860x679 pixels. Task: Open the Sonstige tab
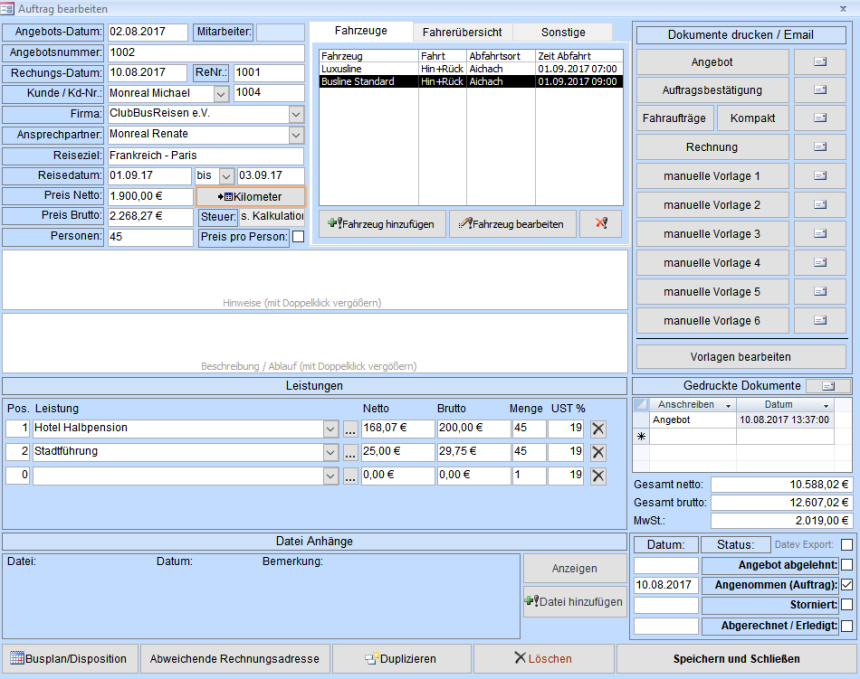pyautogui.click(x=563, y=31)
